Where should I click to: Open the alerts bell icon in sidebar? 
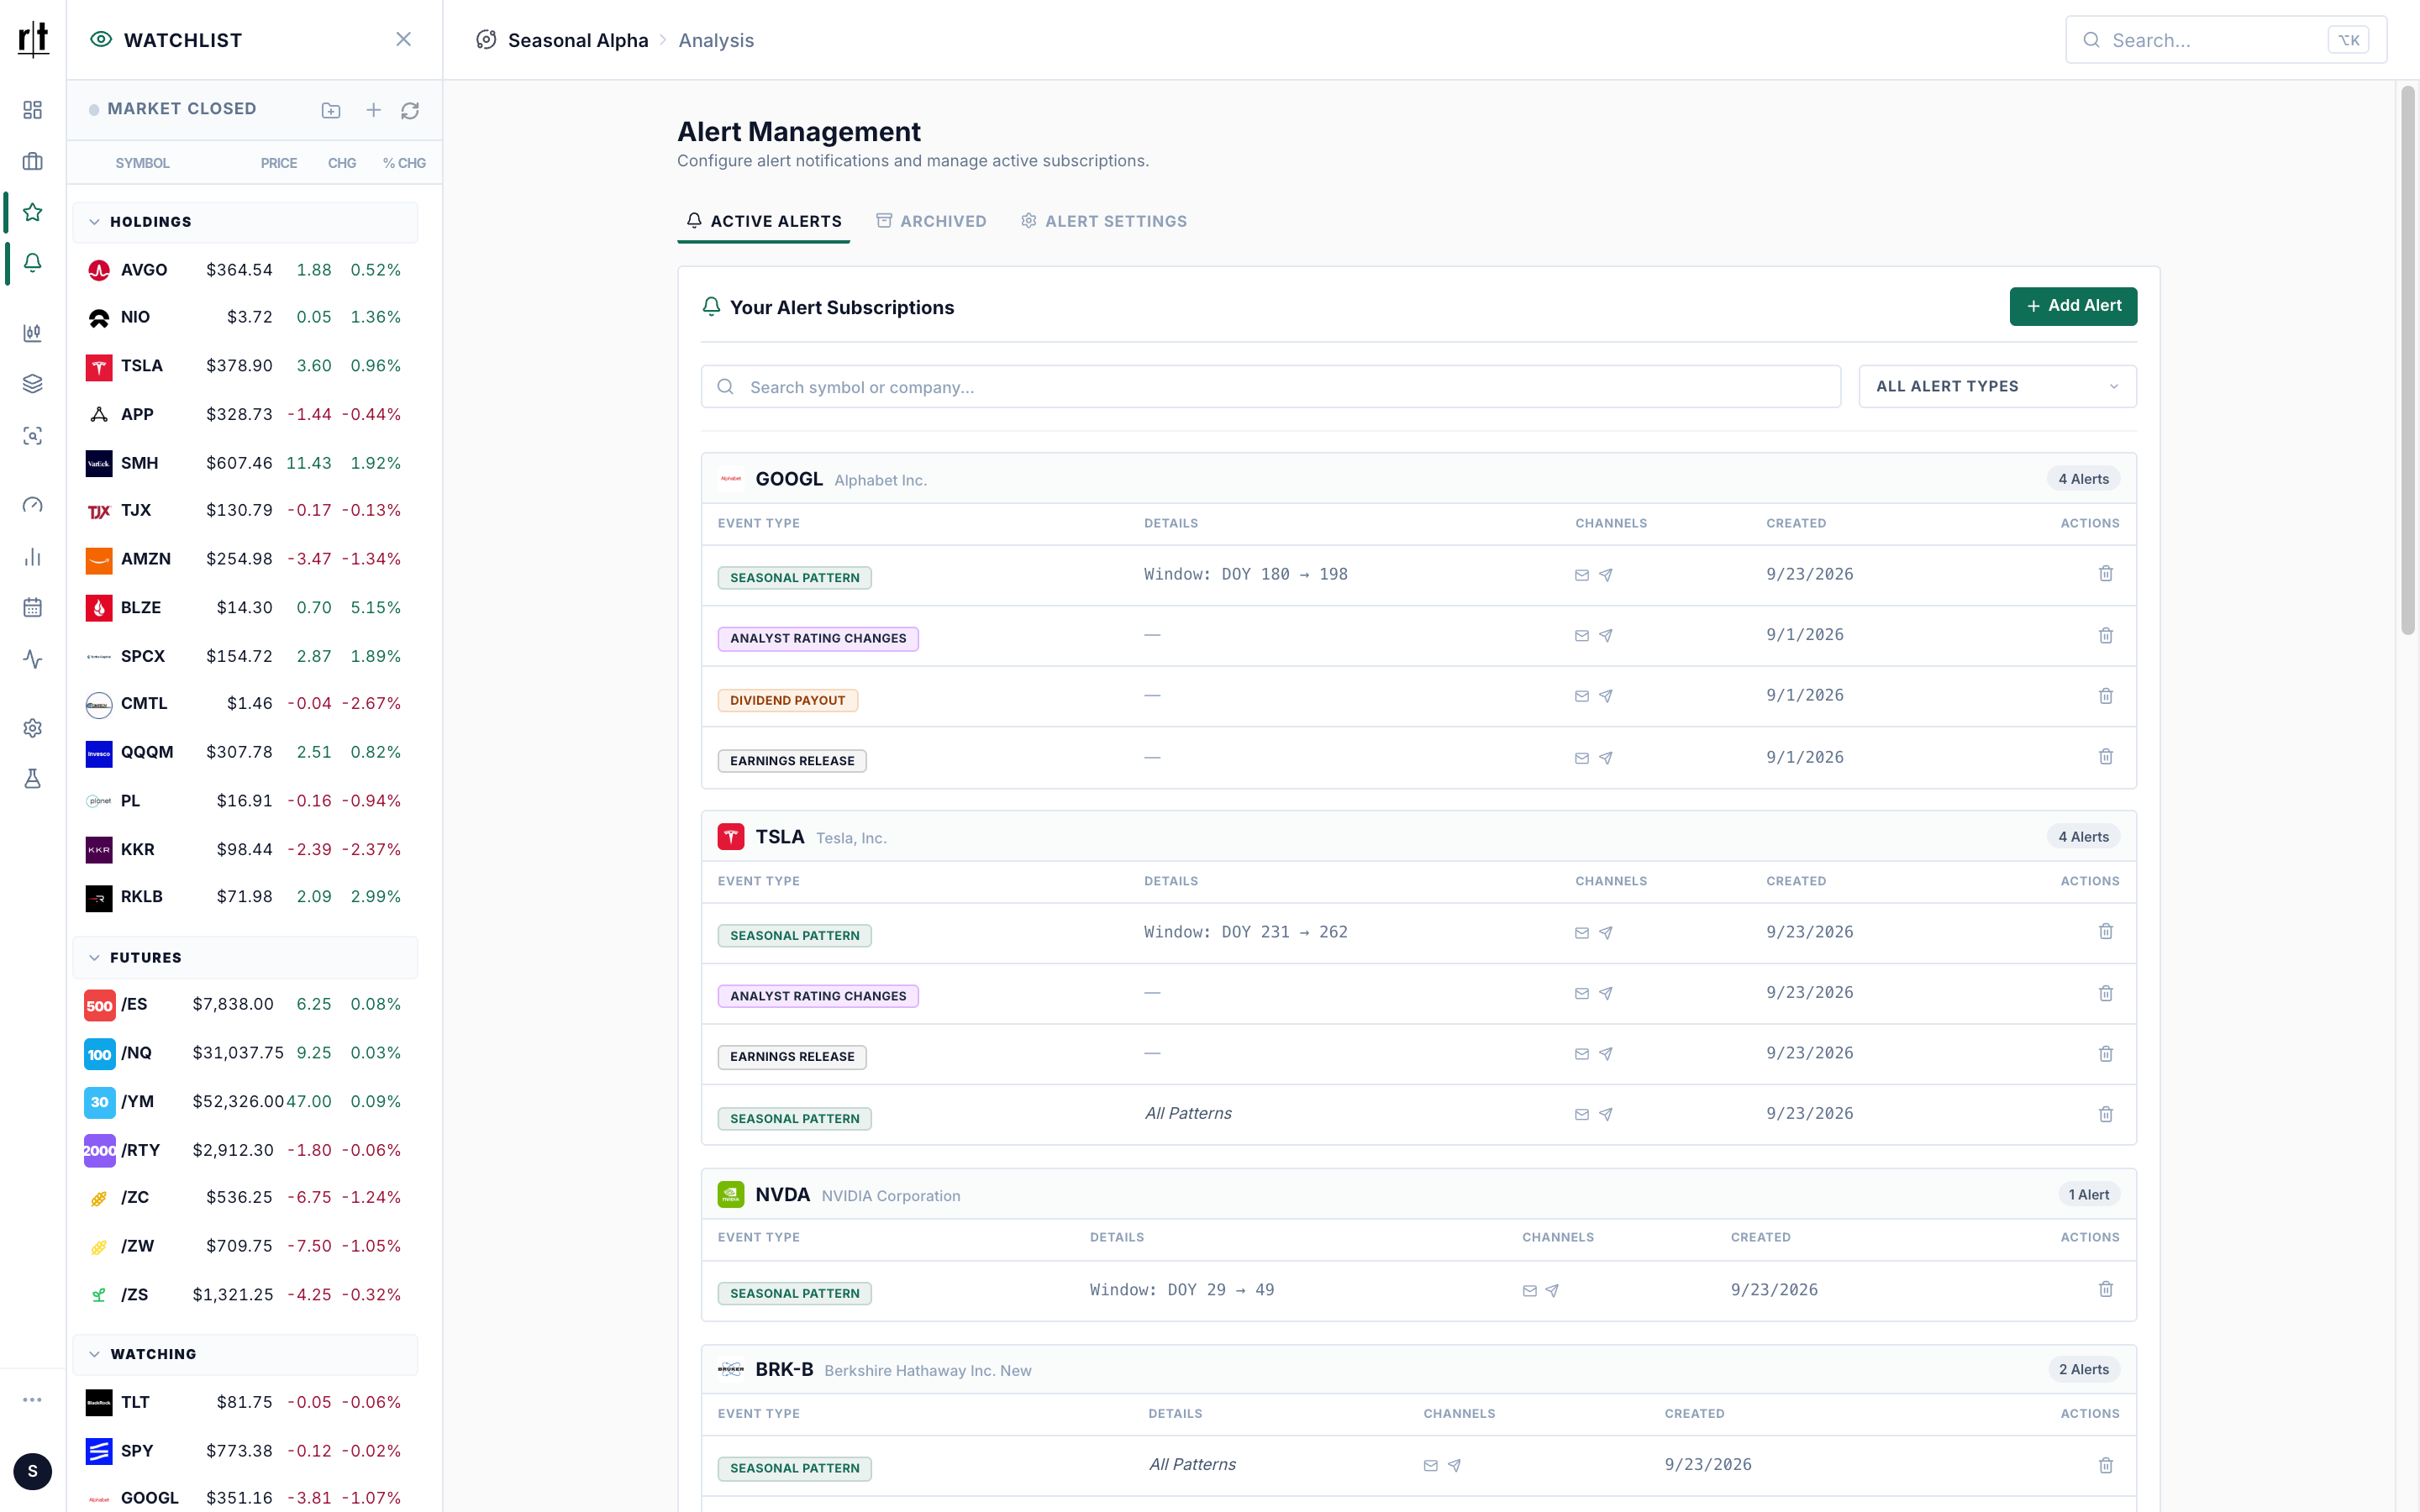(32, 263)
